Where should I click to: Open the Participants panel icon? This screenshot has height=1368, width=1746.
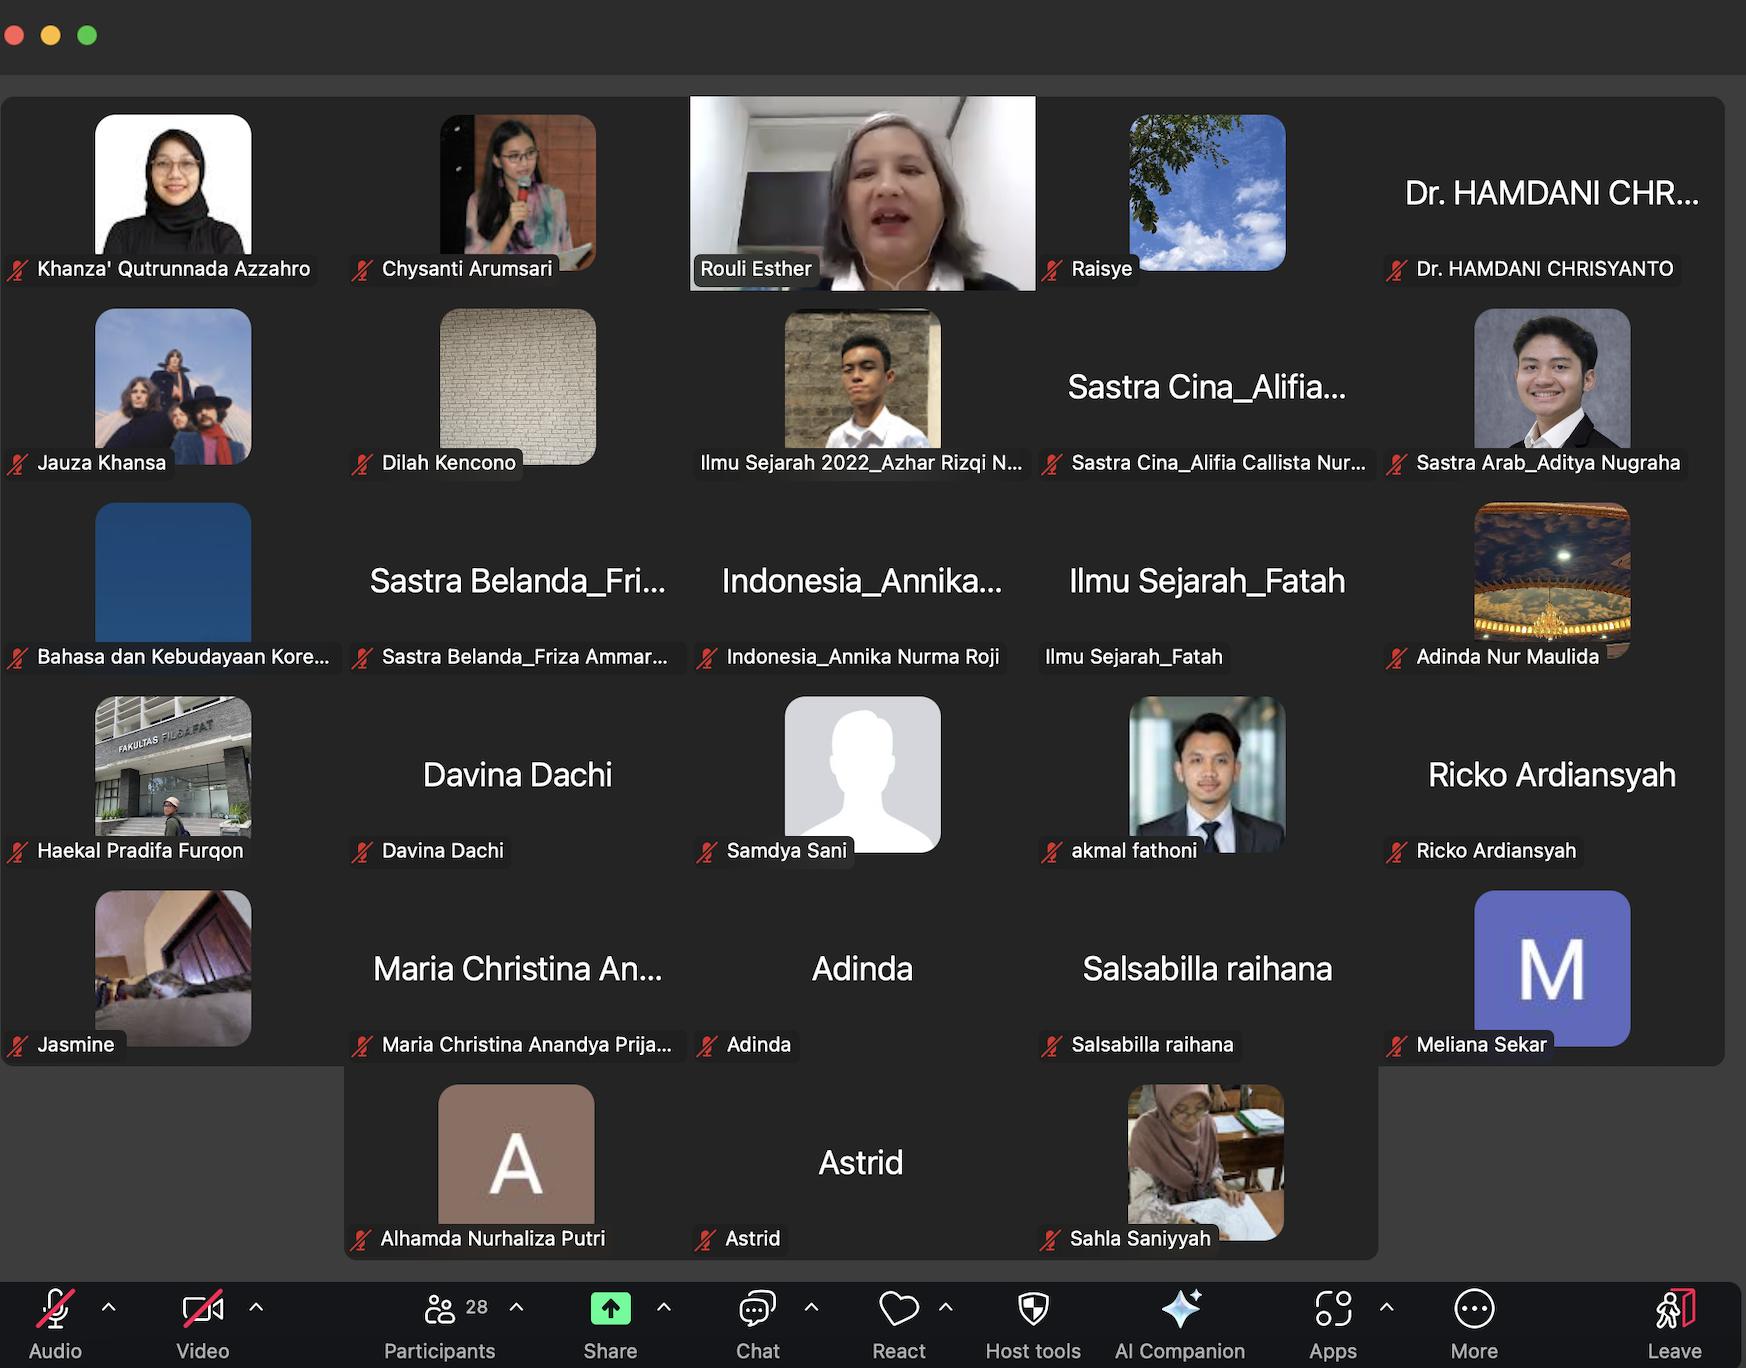click(x=440, y=1309)
